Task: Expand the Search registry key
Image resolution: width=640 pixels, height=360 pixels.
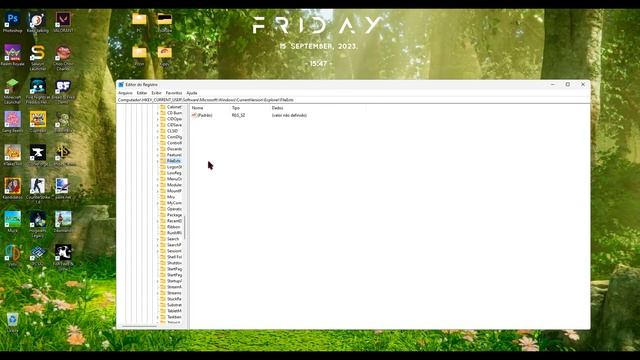Action: (x=158, y=239)
